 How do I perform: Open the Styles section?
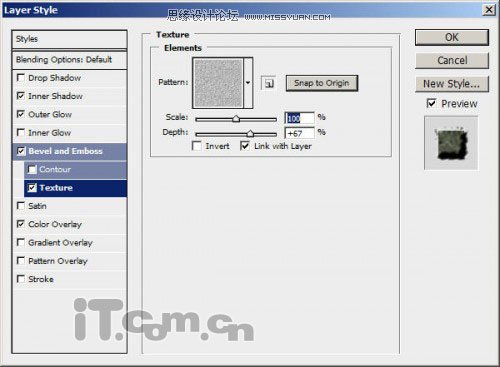click(69, 39)
